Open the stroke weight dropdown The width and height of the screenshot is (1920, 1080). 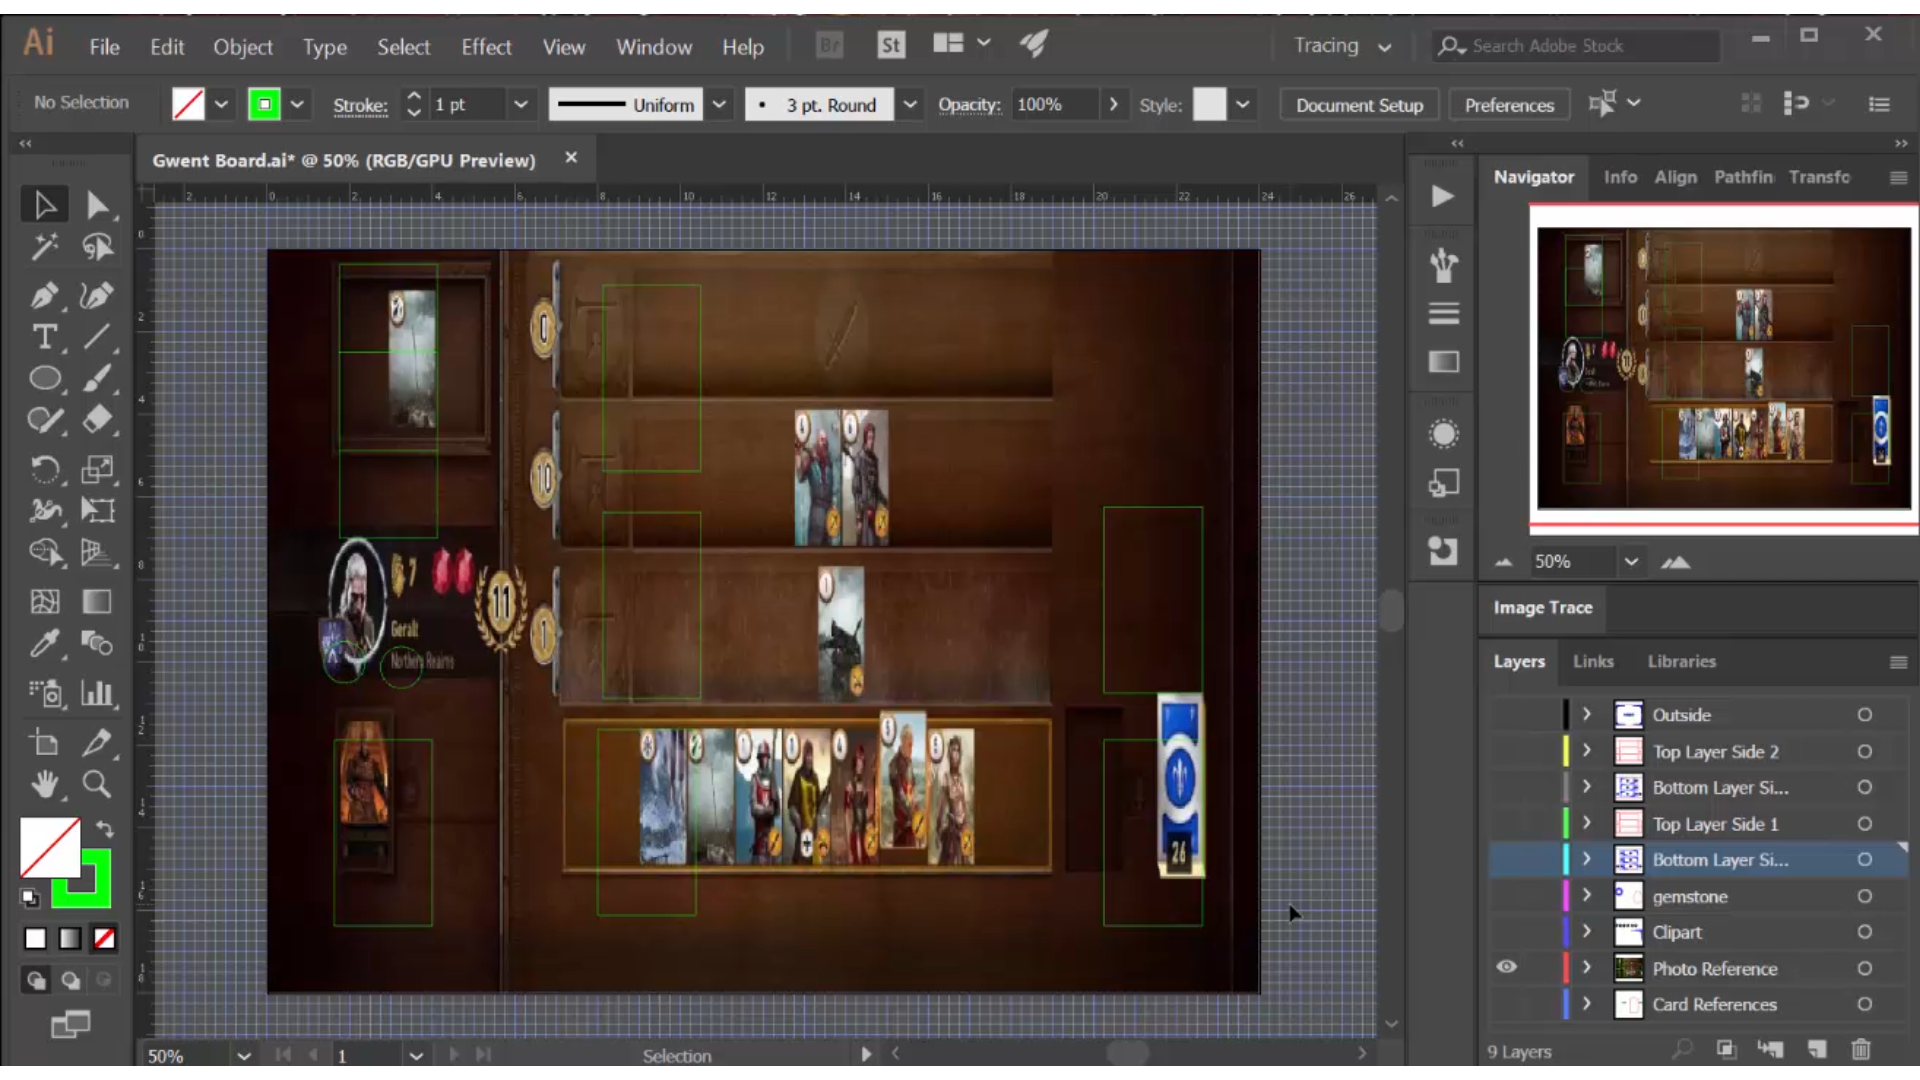pyautogui.click(x=521, y=104)
